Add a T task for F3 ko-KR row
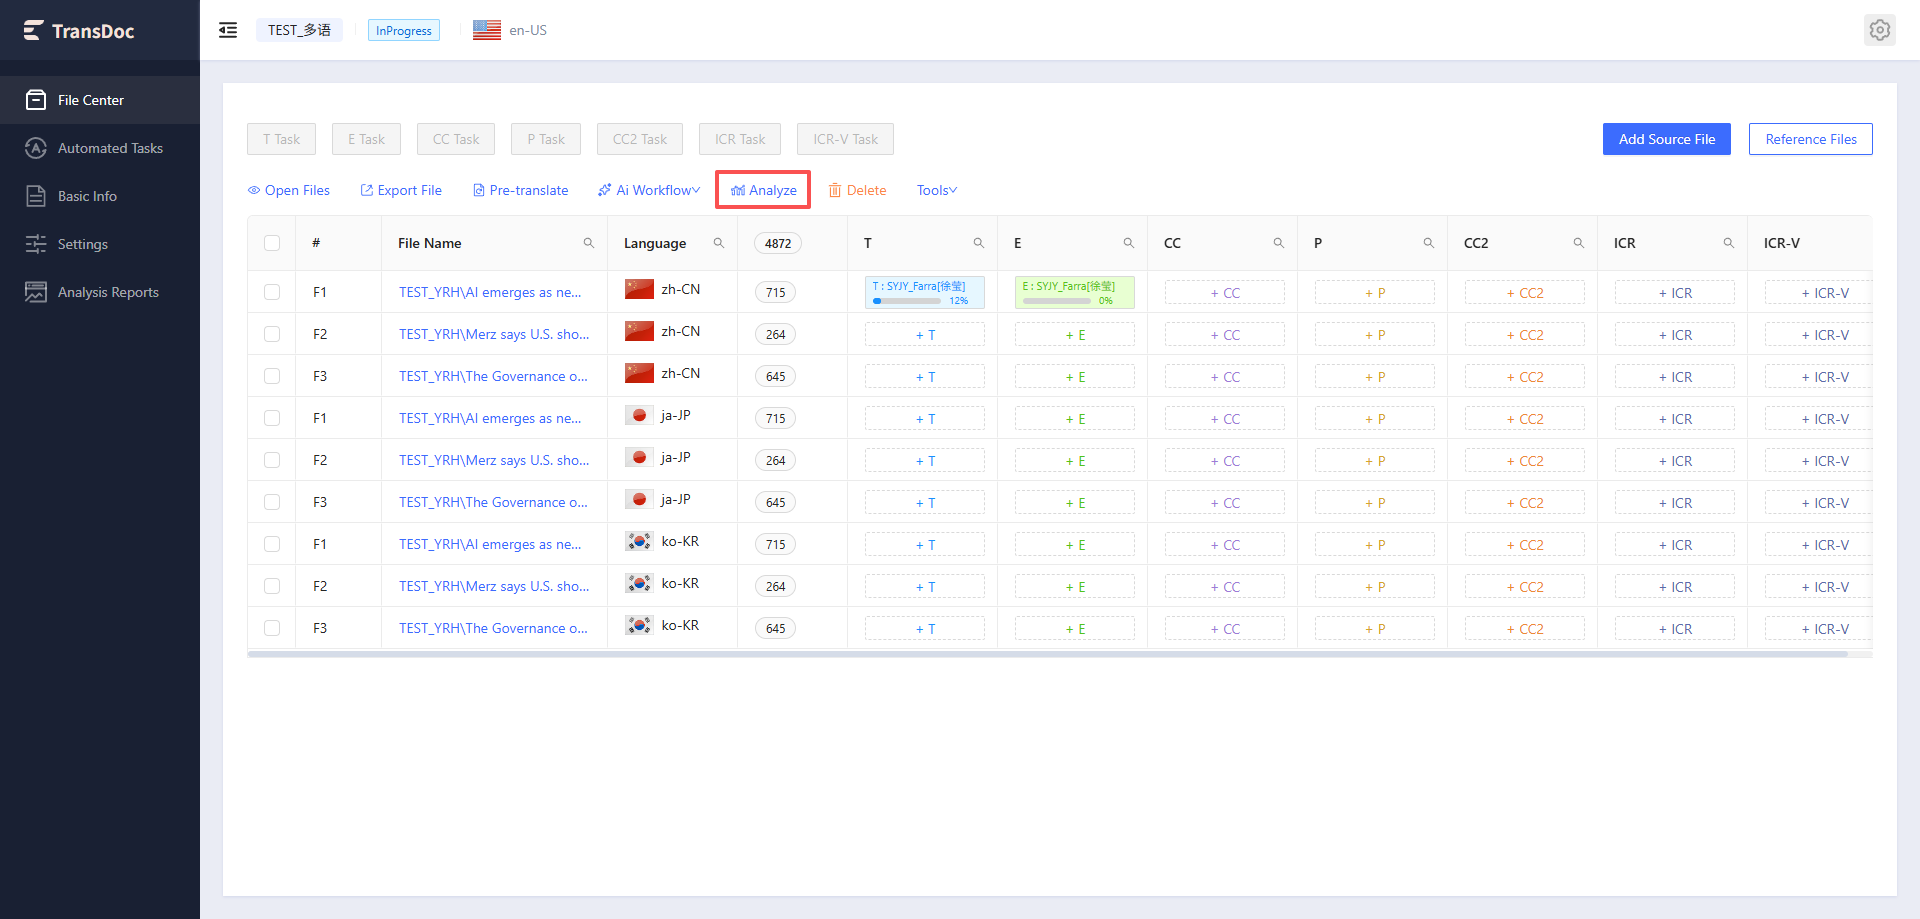Screen dimensions: 1920x919 point(925,629)
